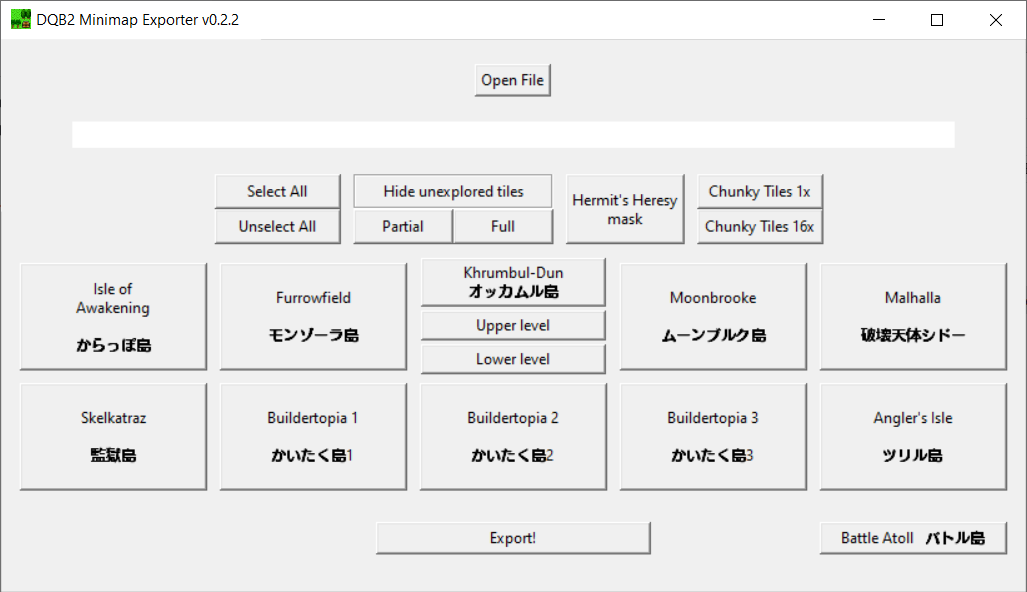1027x592 pixels.
Task: Select Buildertopia 3 island
Action: coord(713,436)
